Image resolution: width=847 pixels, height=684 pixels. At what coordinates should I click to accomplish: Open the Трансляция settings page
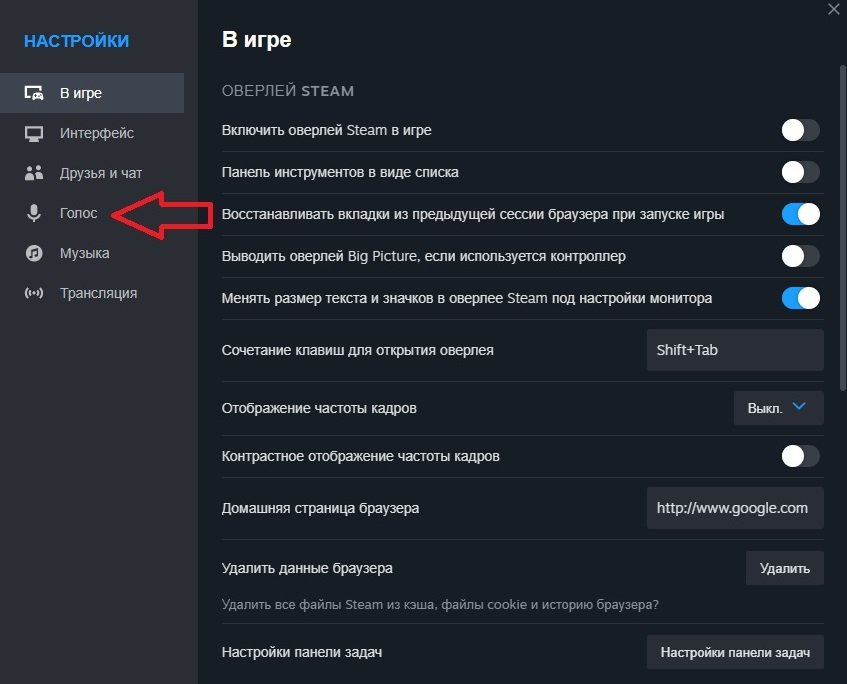click(x=100, y=293)
